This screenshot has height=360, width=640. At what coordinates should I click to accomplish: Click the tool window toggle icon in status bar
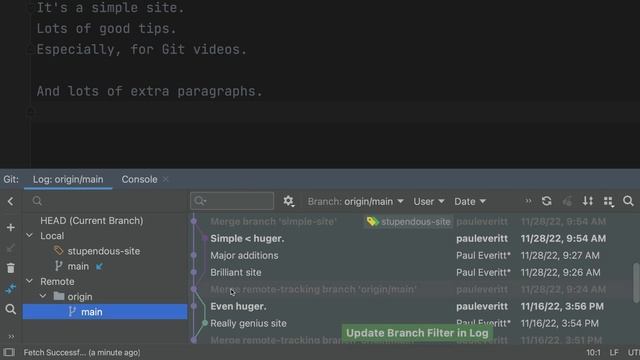(9, 352)
